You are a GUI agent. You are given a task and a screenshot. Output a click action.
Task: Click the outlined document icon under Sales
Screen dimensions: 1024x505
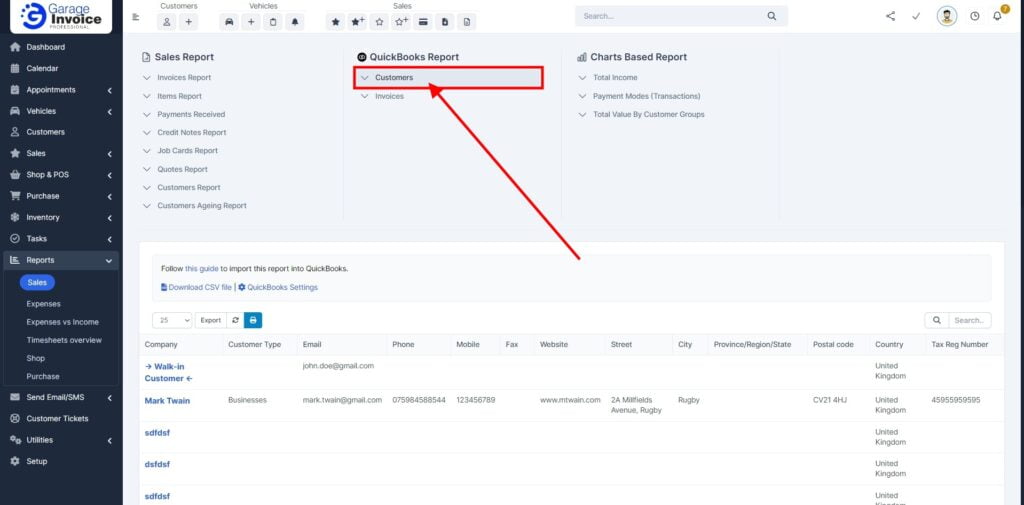coord(466,22)
